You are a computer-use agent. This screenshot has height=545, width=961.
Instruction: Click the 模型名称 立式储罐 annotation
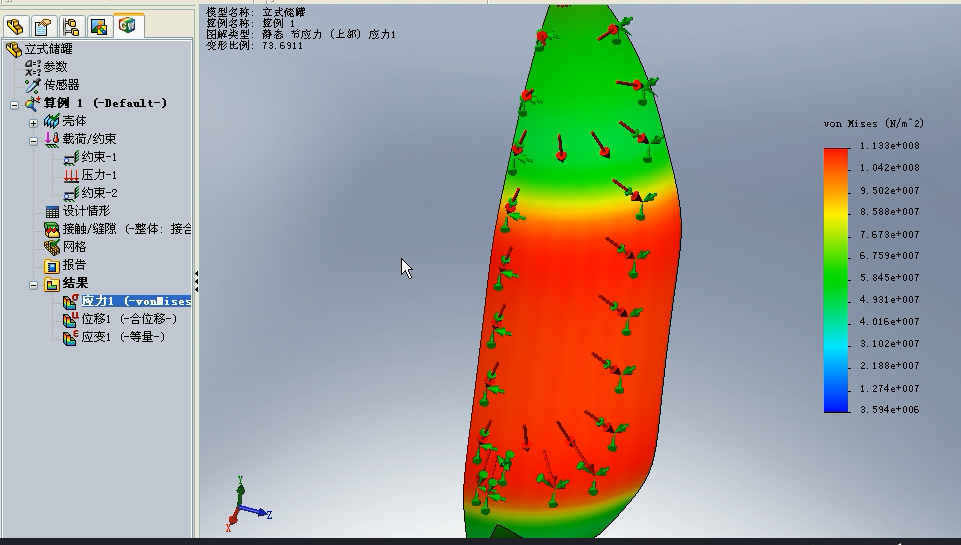click(256, 12)
